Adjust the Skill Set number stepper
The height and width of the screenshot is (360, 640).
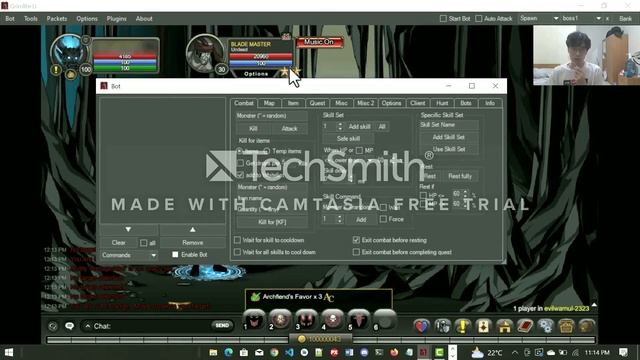click(340, 127)
